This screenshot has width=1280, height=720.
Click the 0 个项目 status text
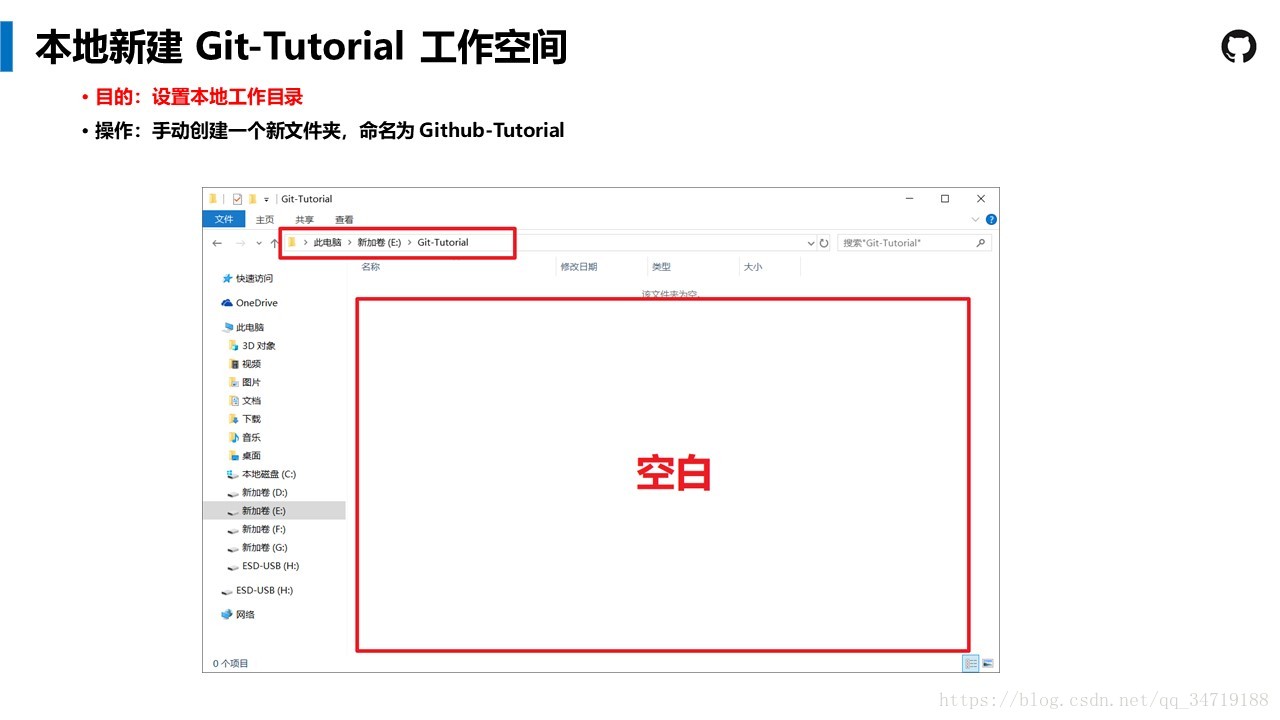click(231, 664)
